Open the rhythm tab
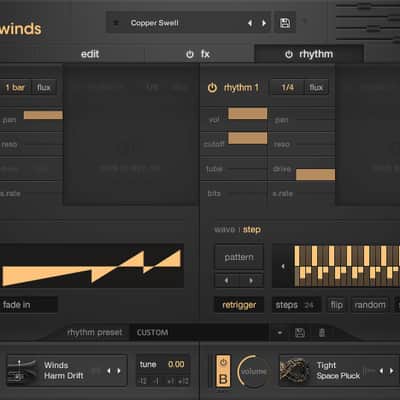Image resolution: width=400 pixels, height=400 pixels. click(316, 54)
